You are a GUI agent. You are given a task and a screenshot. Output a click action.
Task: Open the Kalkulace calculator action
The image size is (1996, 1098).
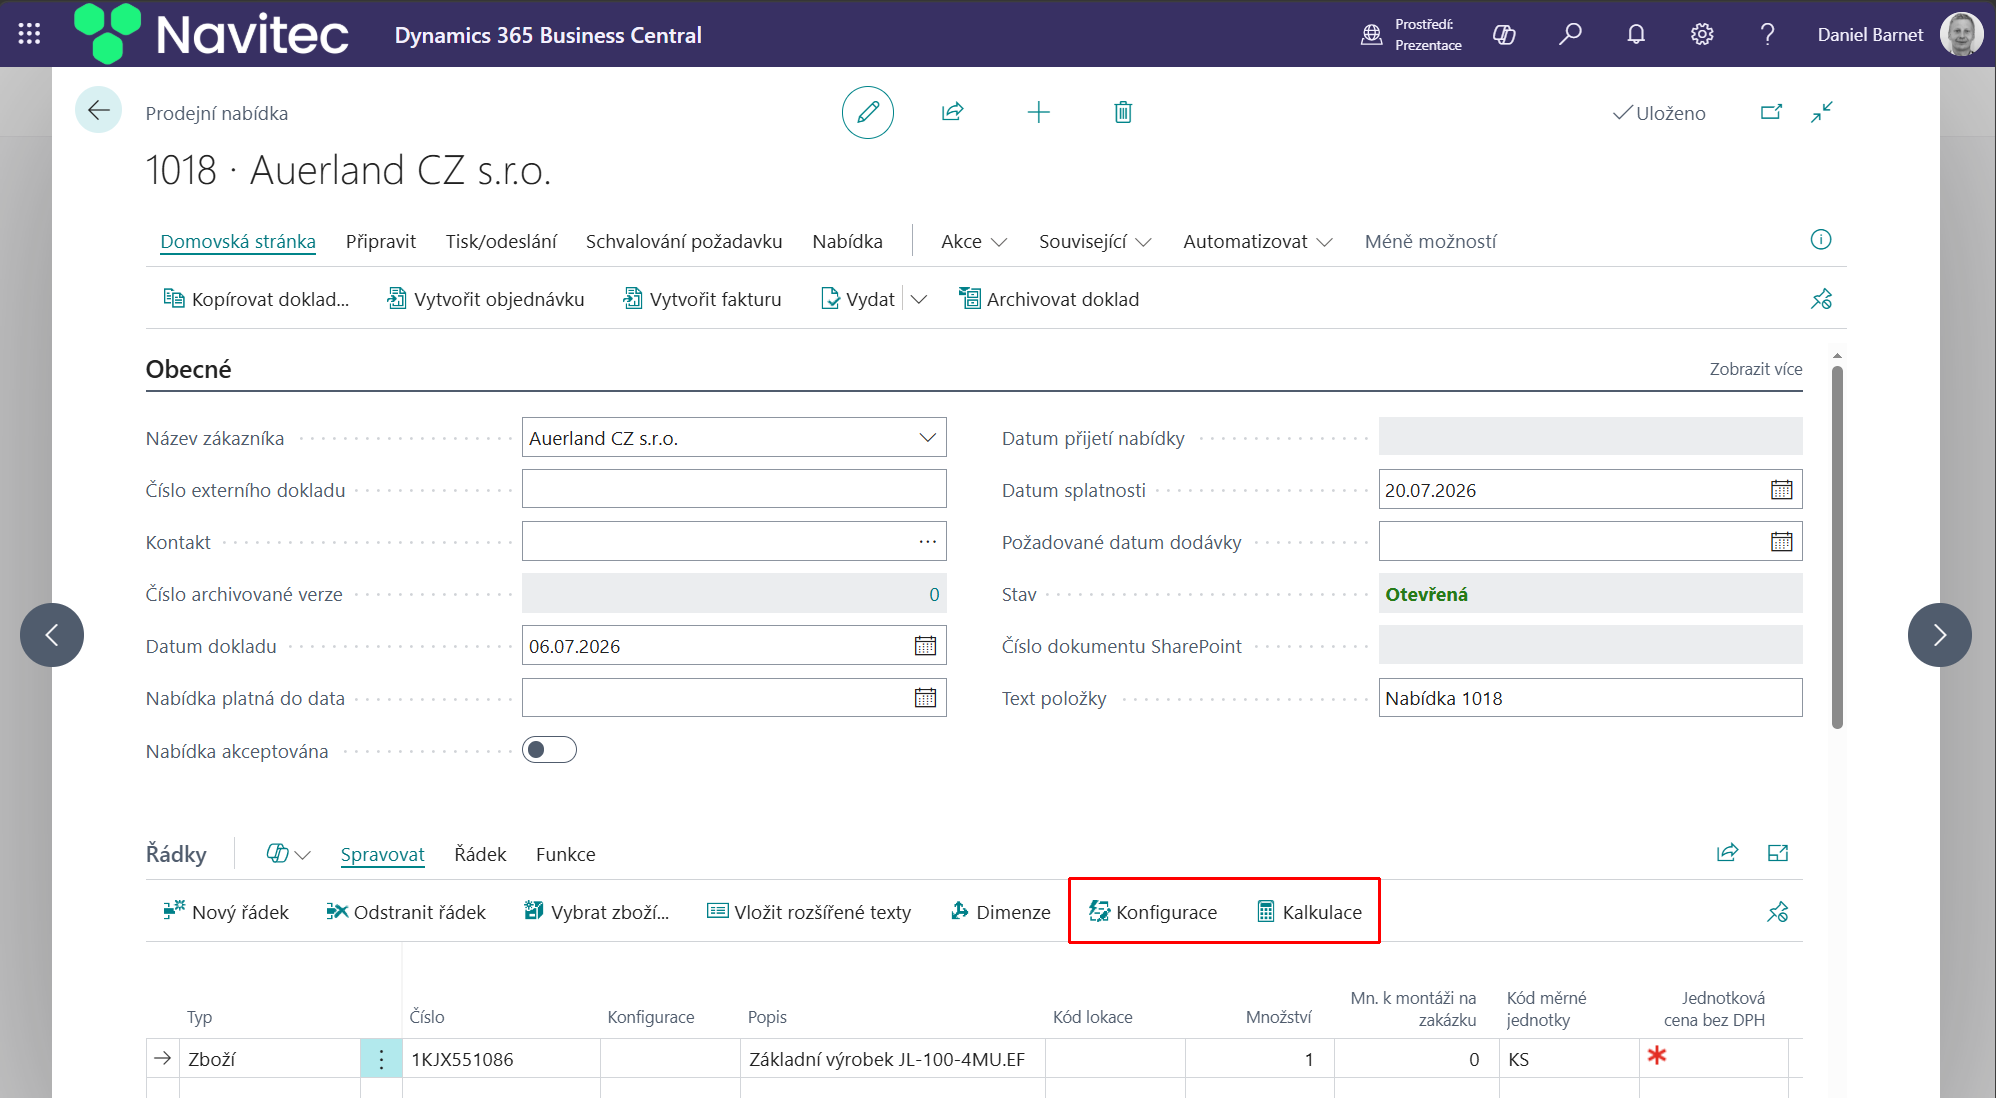coord(1309,912)
